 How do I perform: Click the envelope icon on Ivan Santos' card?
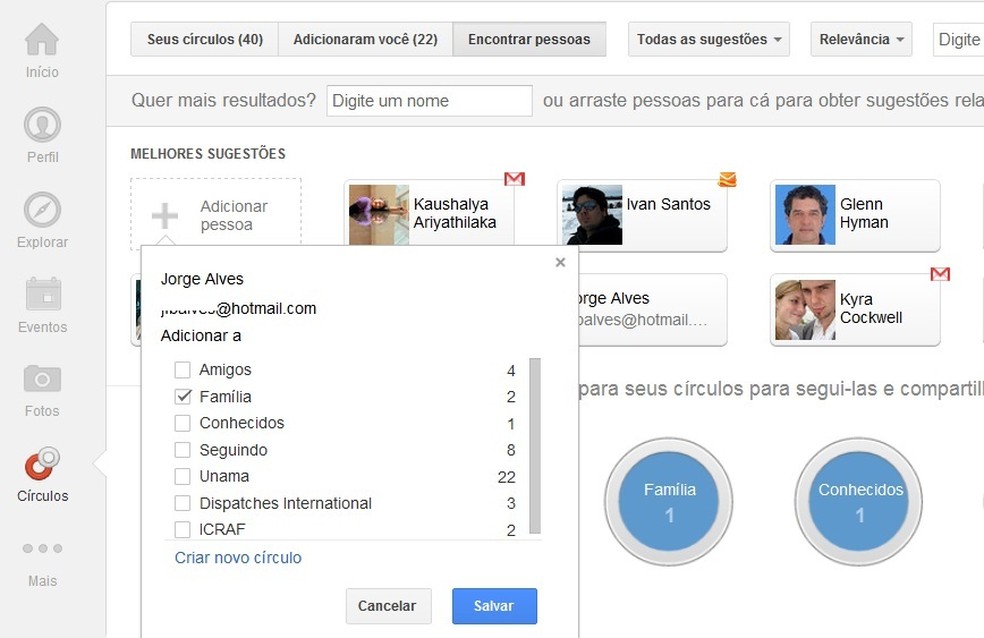727,178
